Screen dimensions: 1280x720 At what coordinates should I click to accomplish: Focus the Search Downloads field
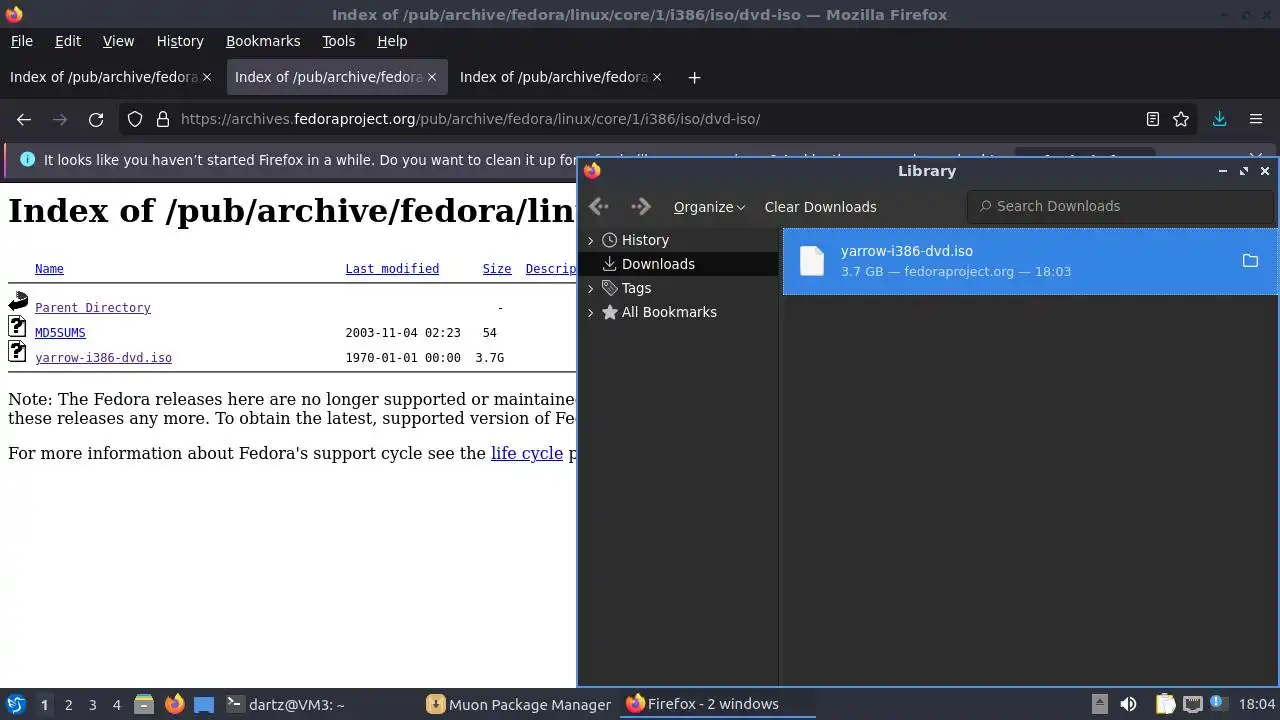1120,206
